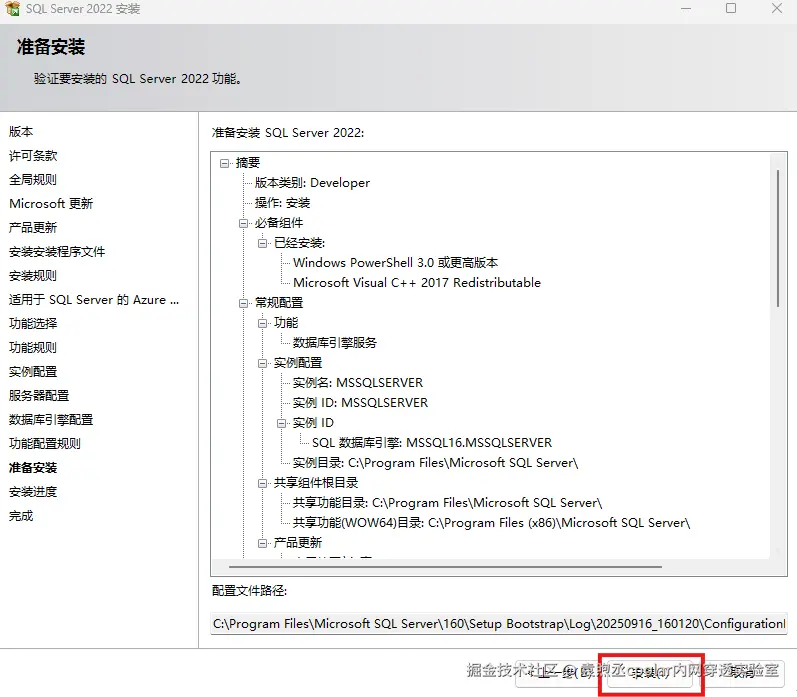Select the 实例目录 path tree row
Screen dimensions: 797x697
pyautogui.click(x=436, y=463)
